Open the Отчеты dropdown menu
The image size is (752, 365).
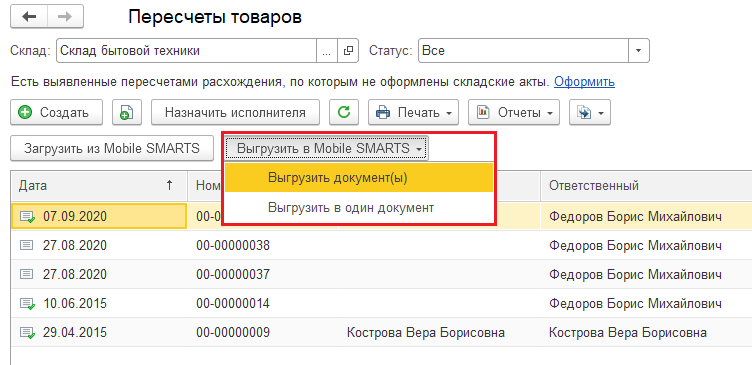(x=514, y=112)
